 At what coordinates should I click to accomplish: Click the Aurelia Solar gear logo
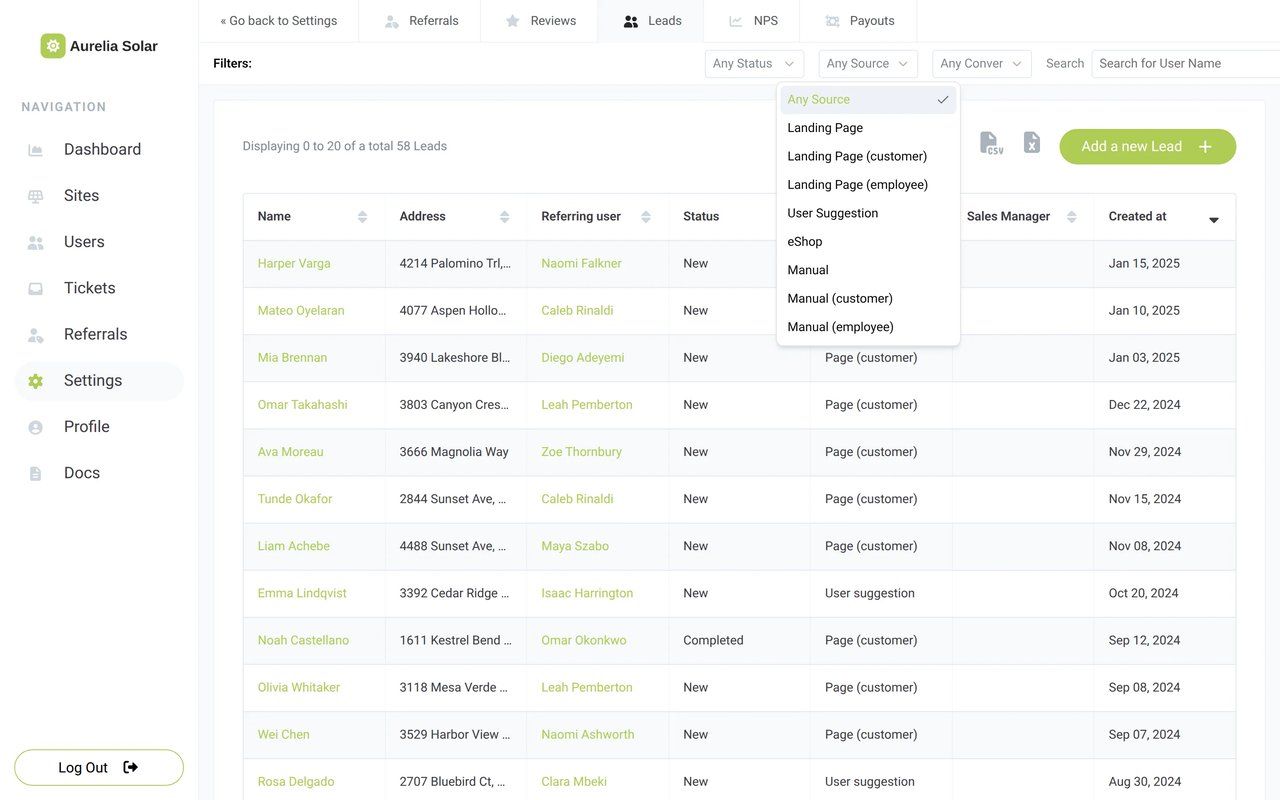(x=53, y=46)
